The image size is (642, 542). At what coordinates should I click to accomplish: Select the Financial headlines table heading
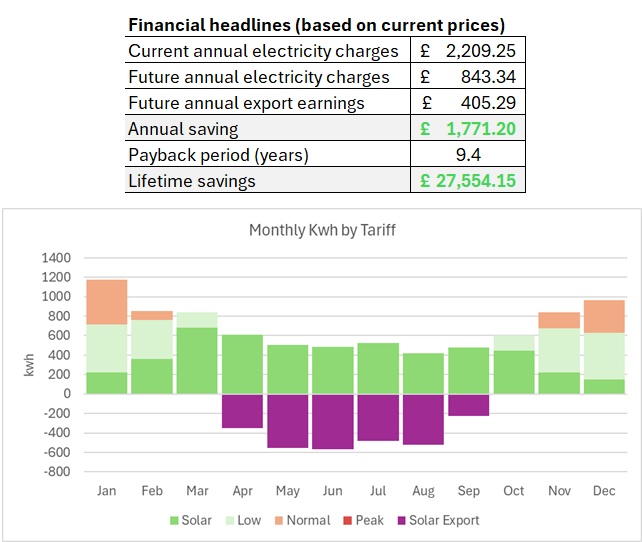(316, 25)
